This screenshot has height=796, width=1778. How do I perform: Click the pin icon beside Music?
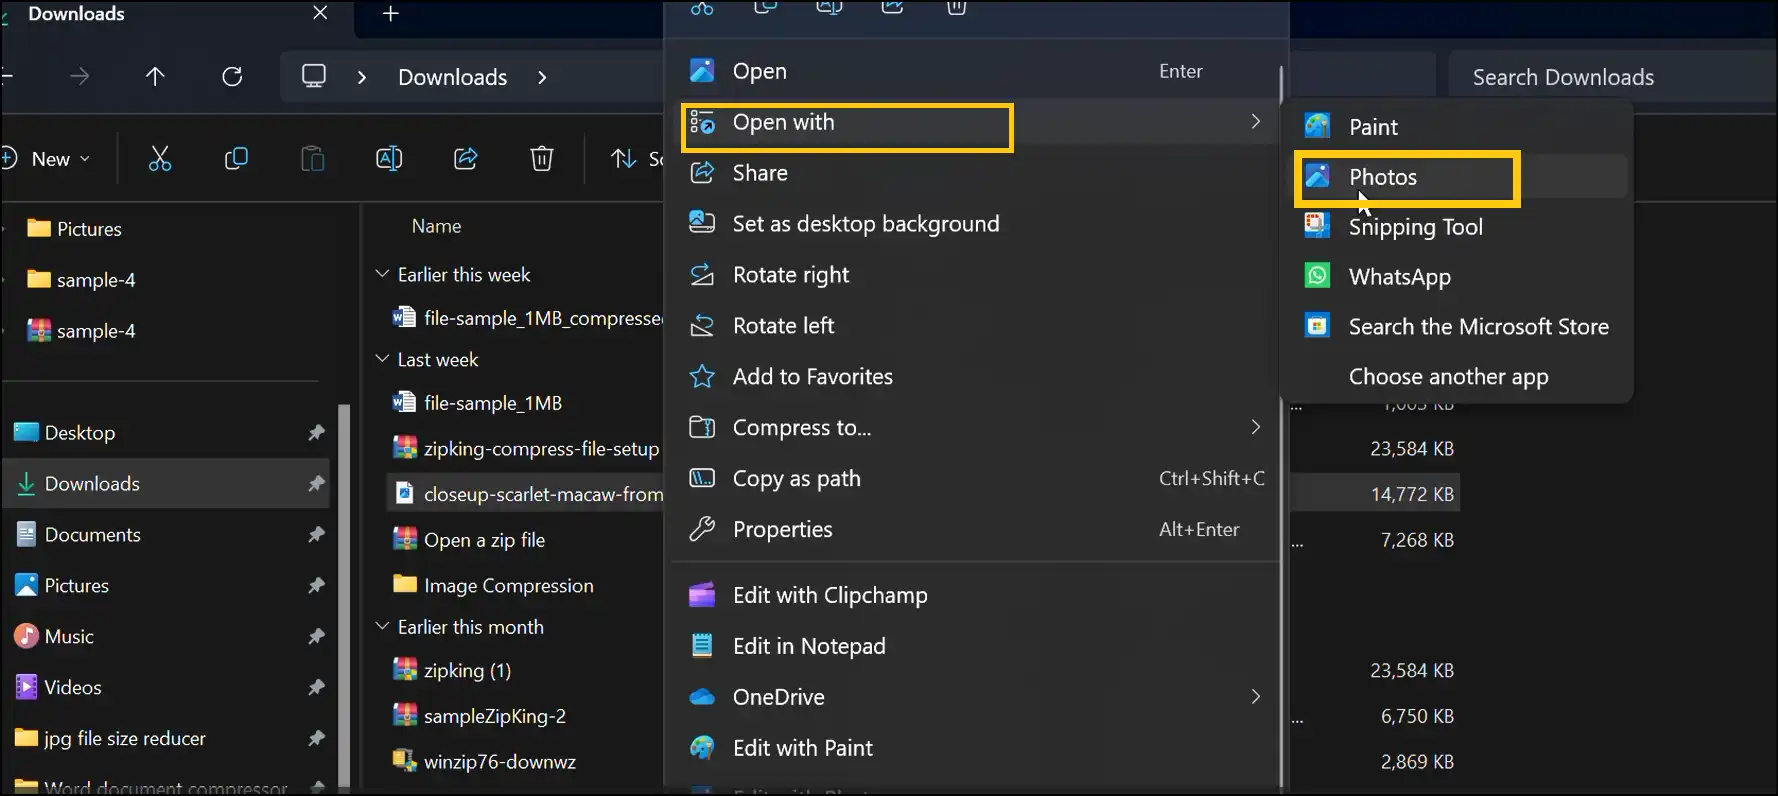pyautogui.click(x=316, y=637)
